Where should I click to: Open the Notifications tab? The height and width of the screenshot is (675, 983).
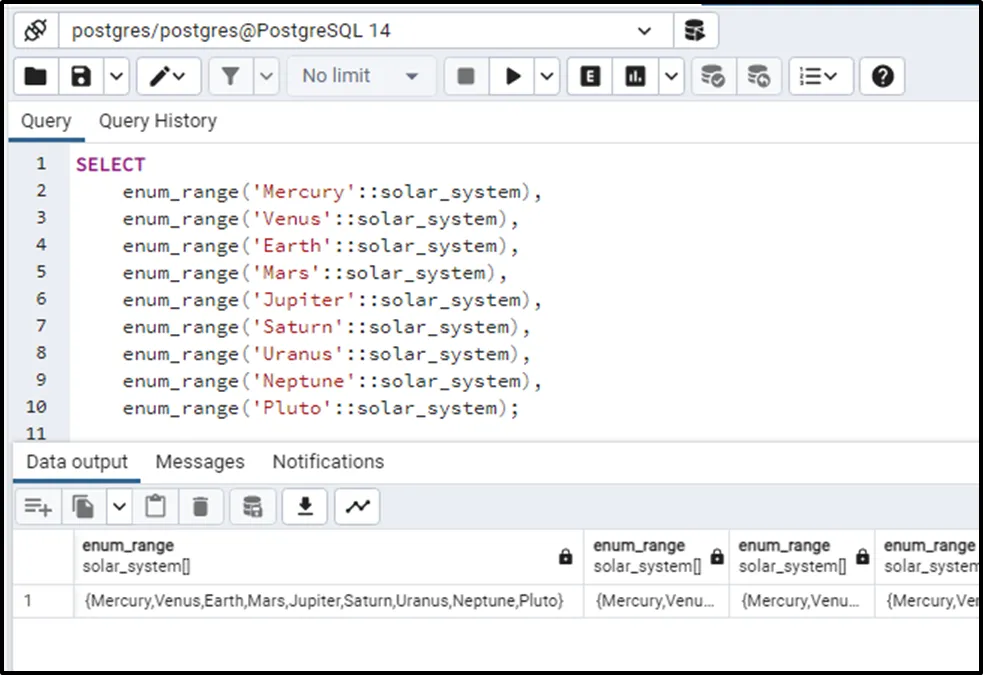[328, 462]
